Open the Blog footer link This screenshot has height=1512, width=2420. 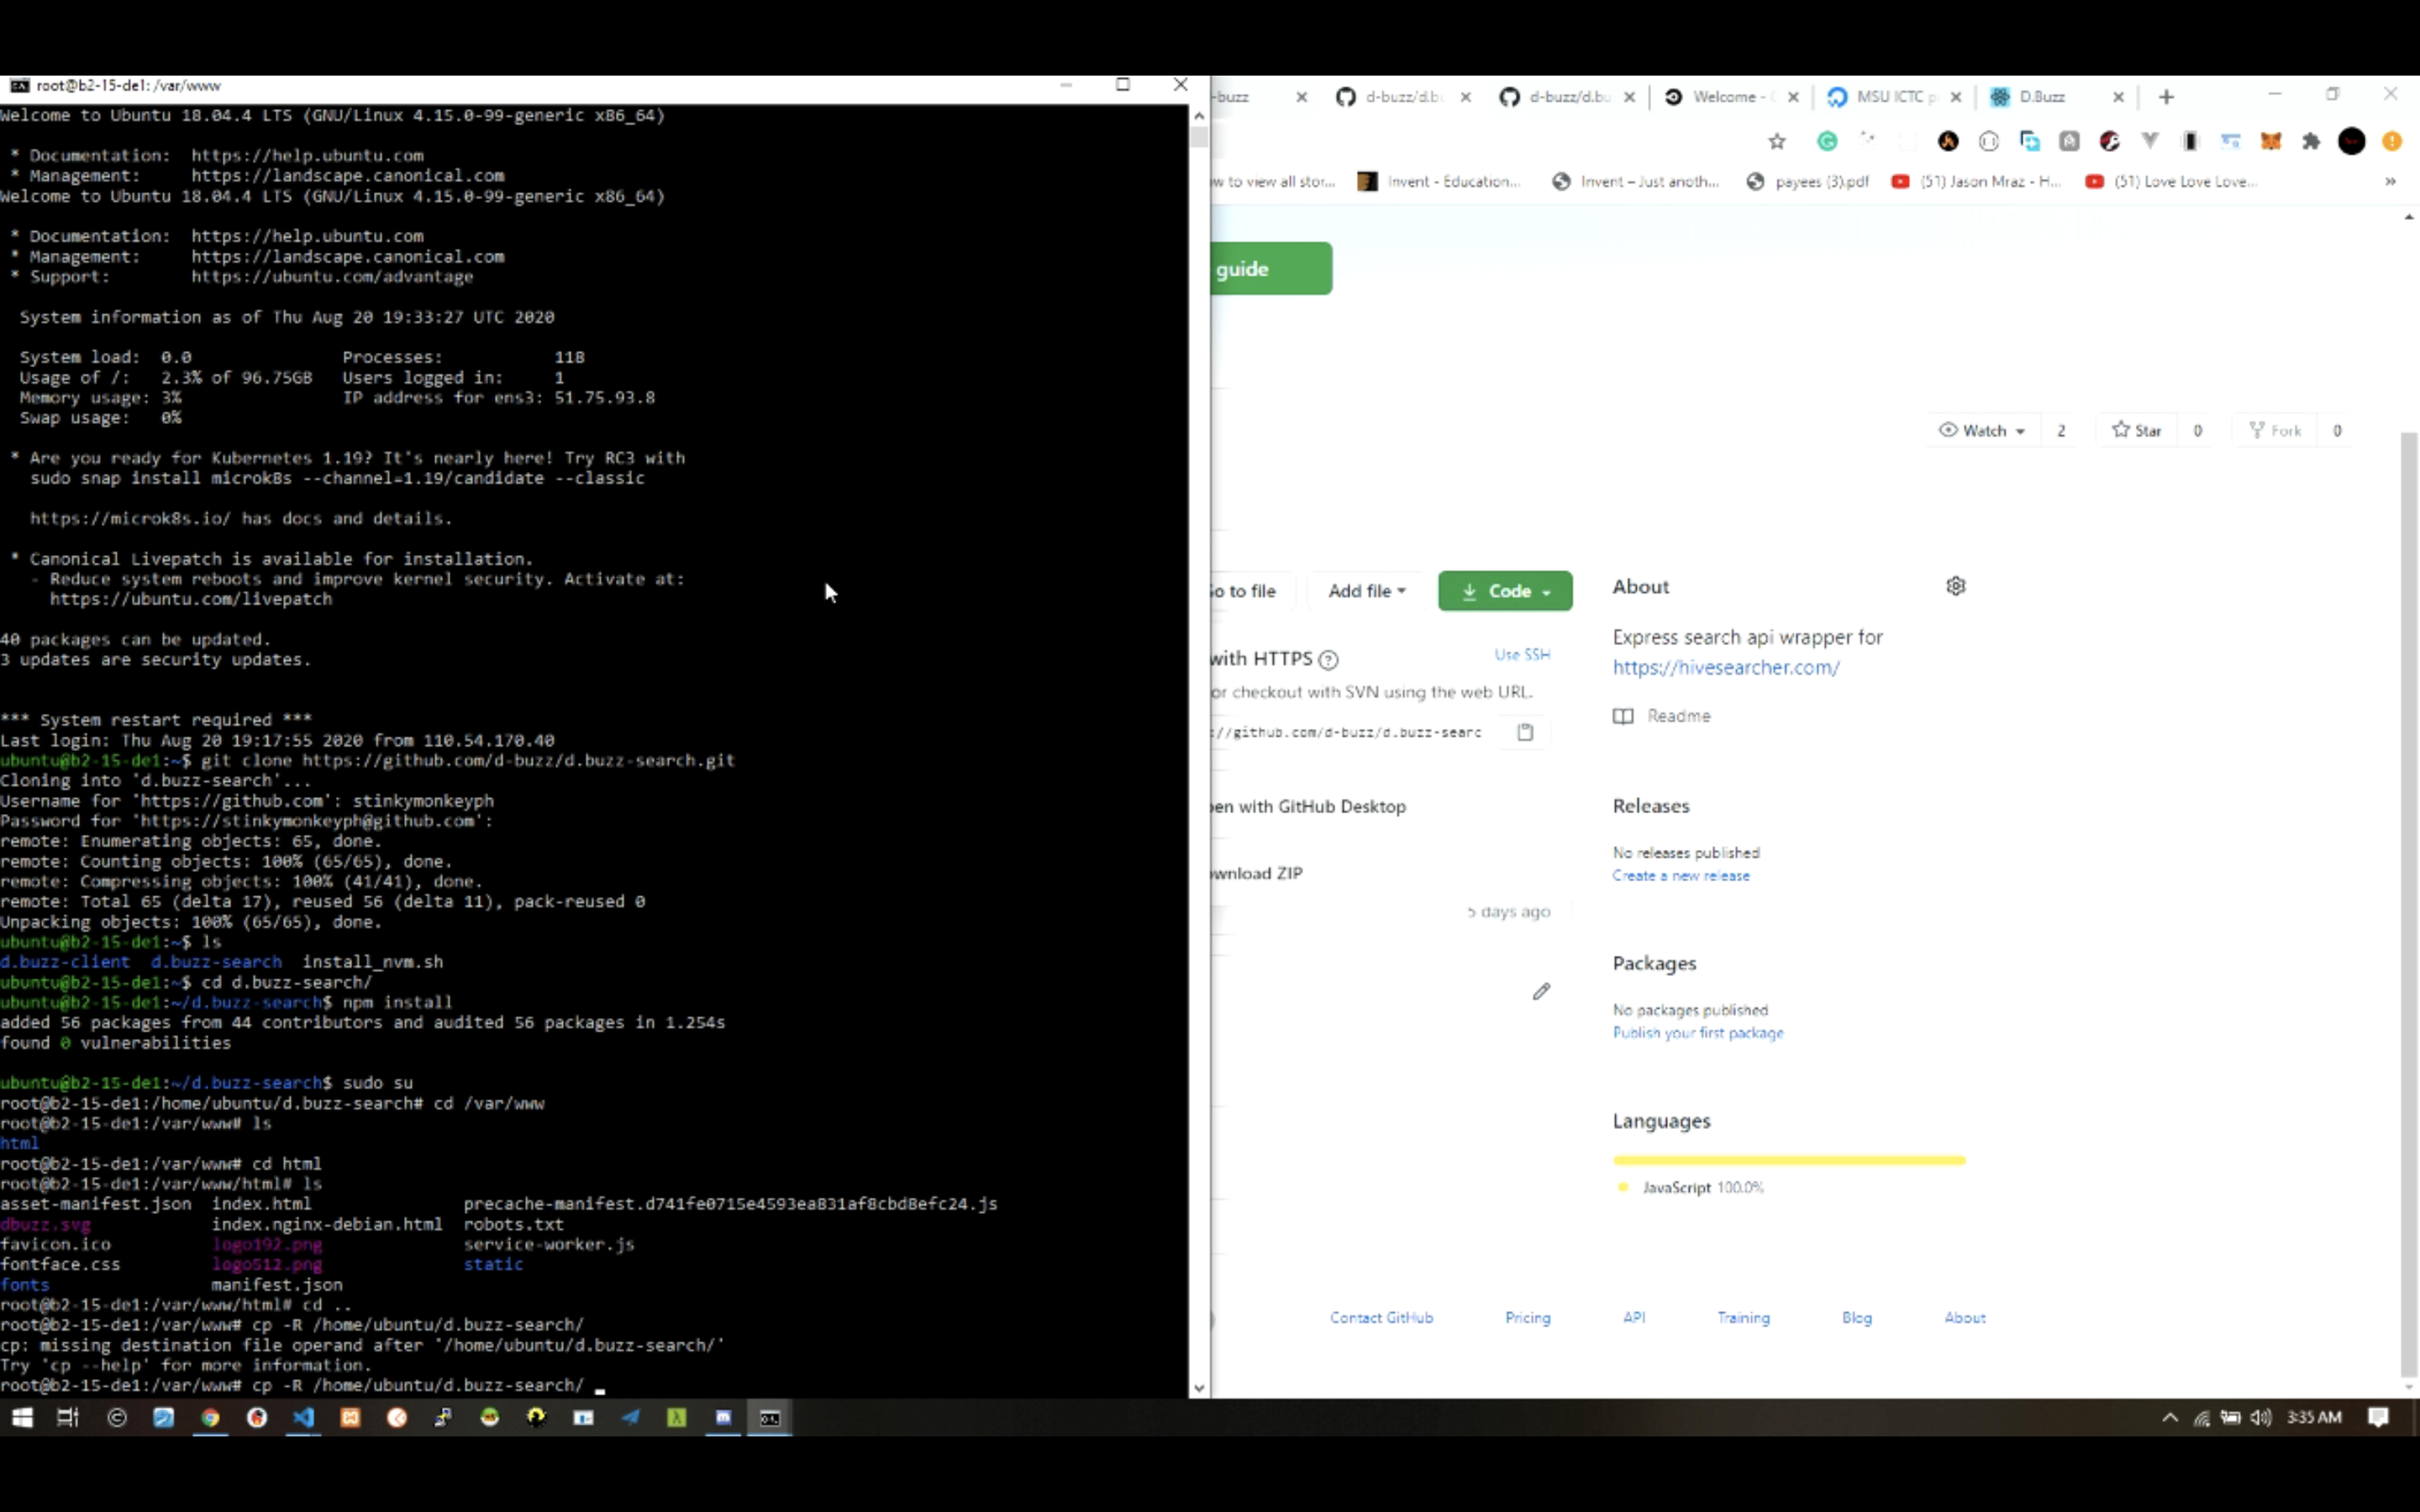[1857, 1317]
